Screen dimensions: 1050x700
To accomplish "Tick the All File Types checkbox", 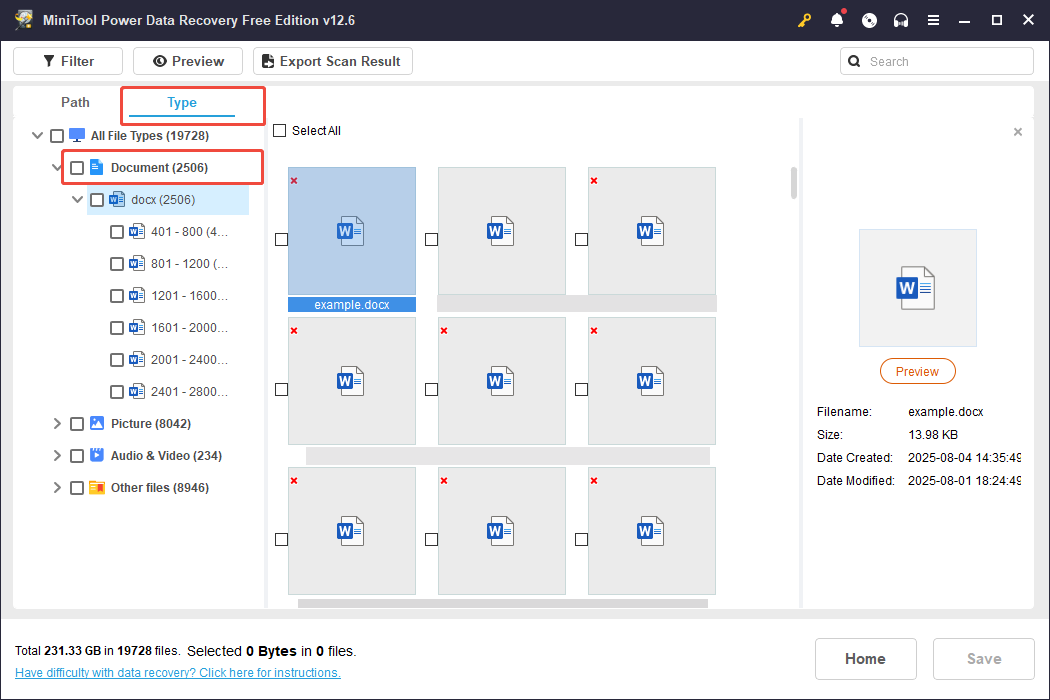I will (x=57, y=136).
